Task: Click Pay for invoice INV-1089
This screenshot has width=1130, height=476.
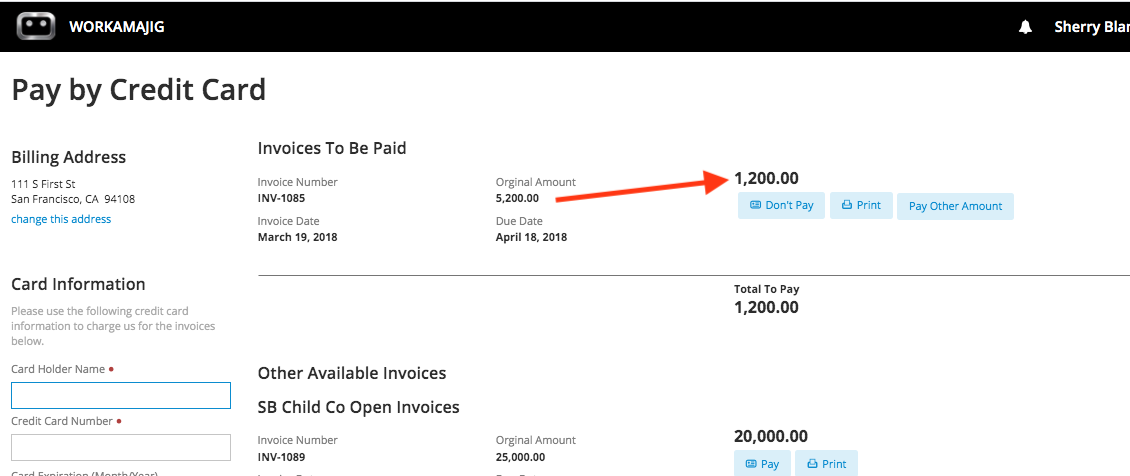Action: coord(762,464)
